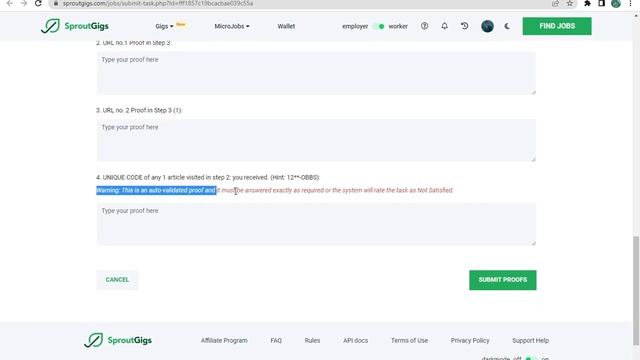
Task: Click the page vertical scrollbar thumb
Action: pyautogui.click(x=636, y=291)
